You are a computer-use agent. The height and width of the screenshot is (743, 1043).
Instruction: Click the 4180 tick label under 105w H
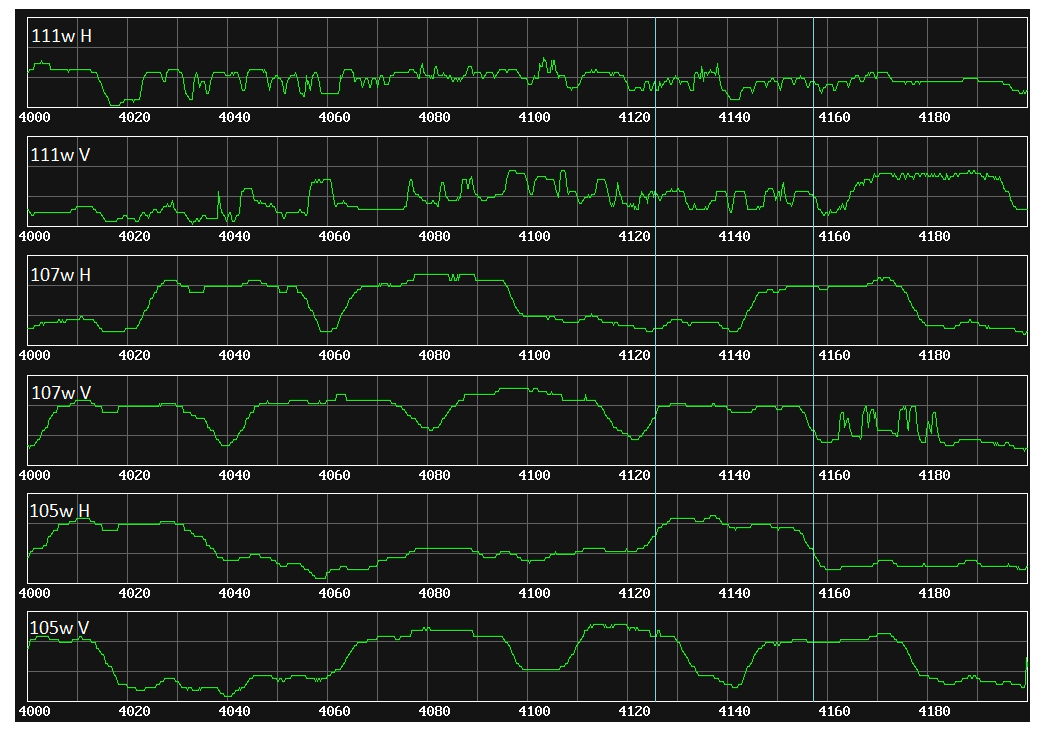point(934,593)
